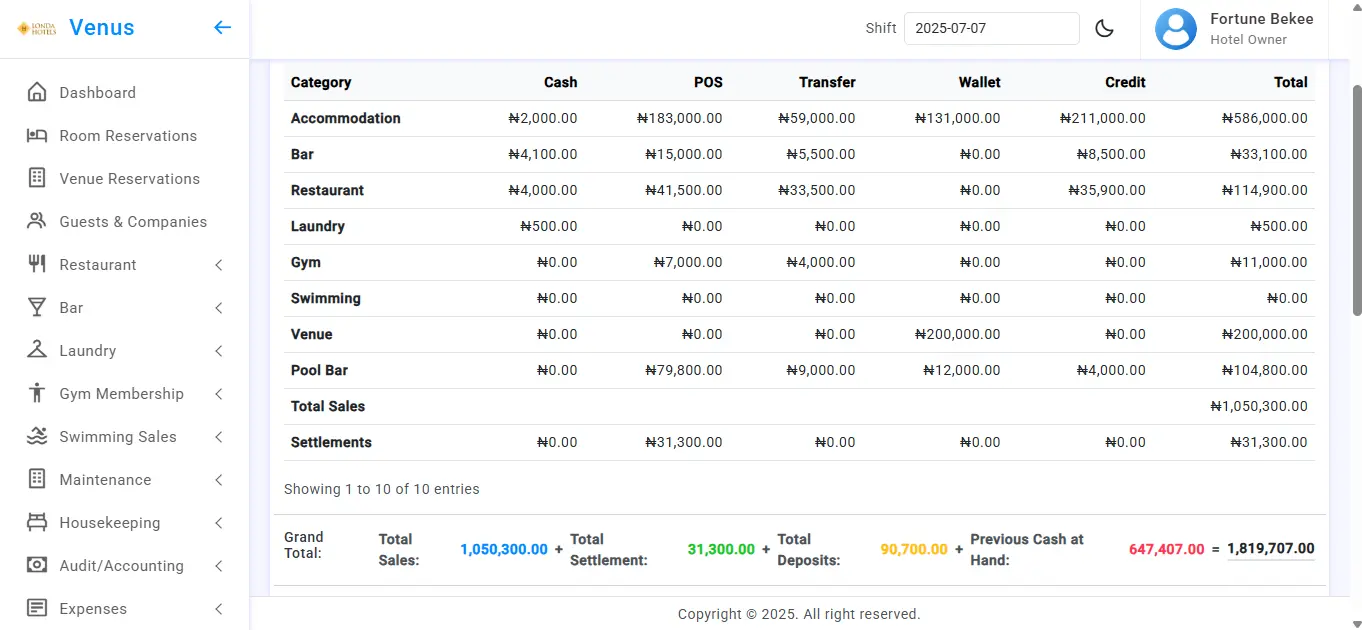Click the Shift date field

coord(991,28)
